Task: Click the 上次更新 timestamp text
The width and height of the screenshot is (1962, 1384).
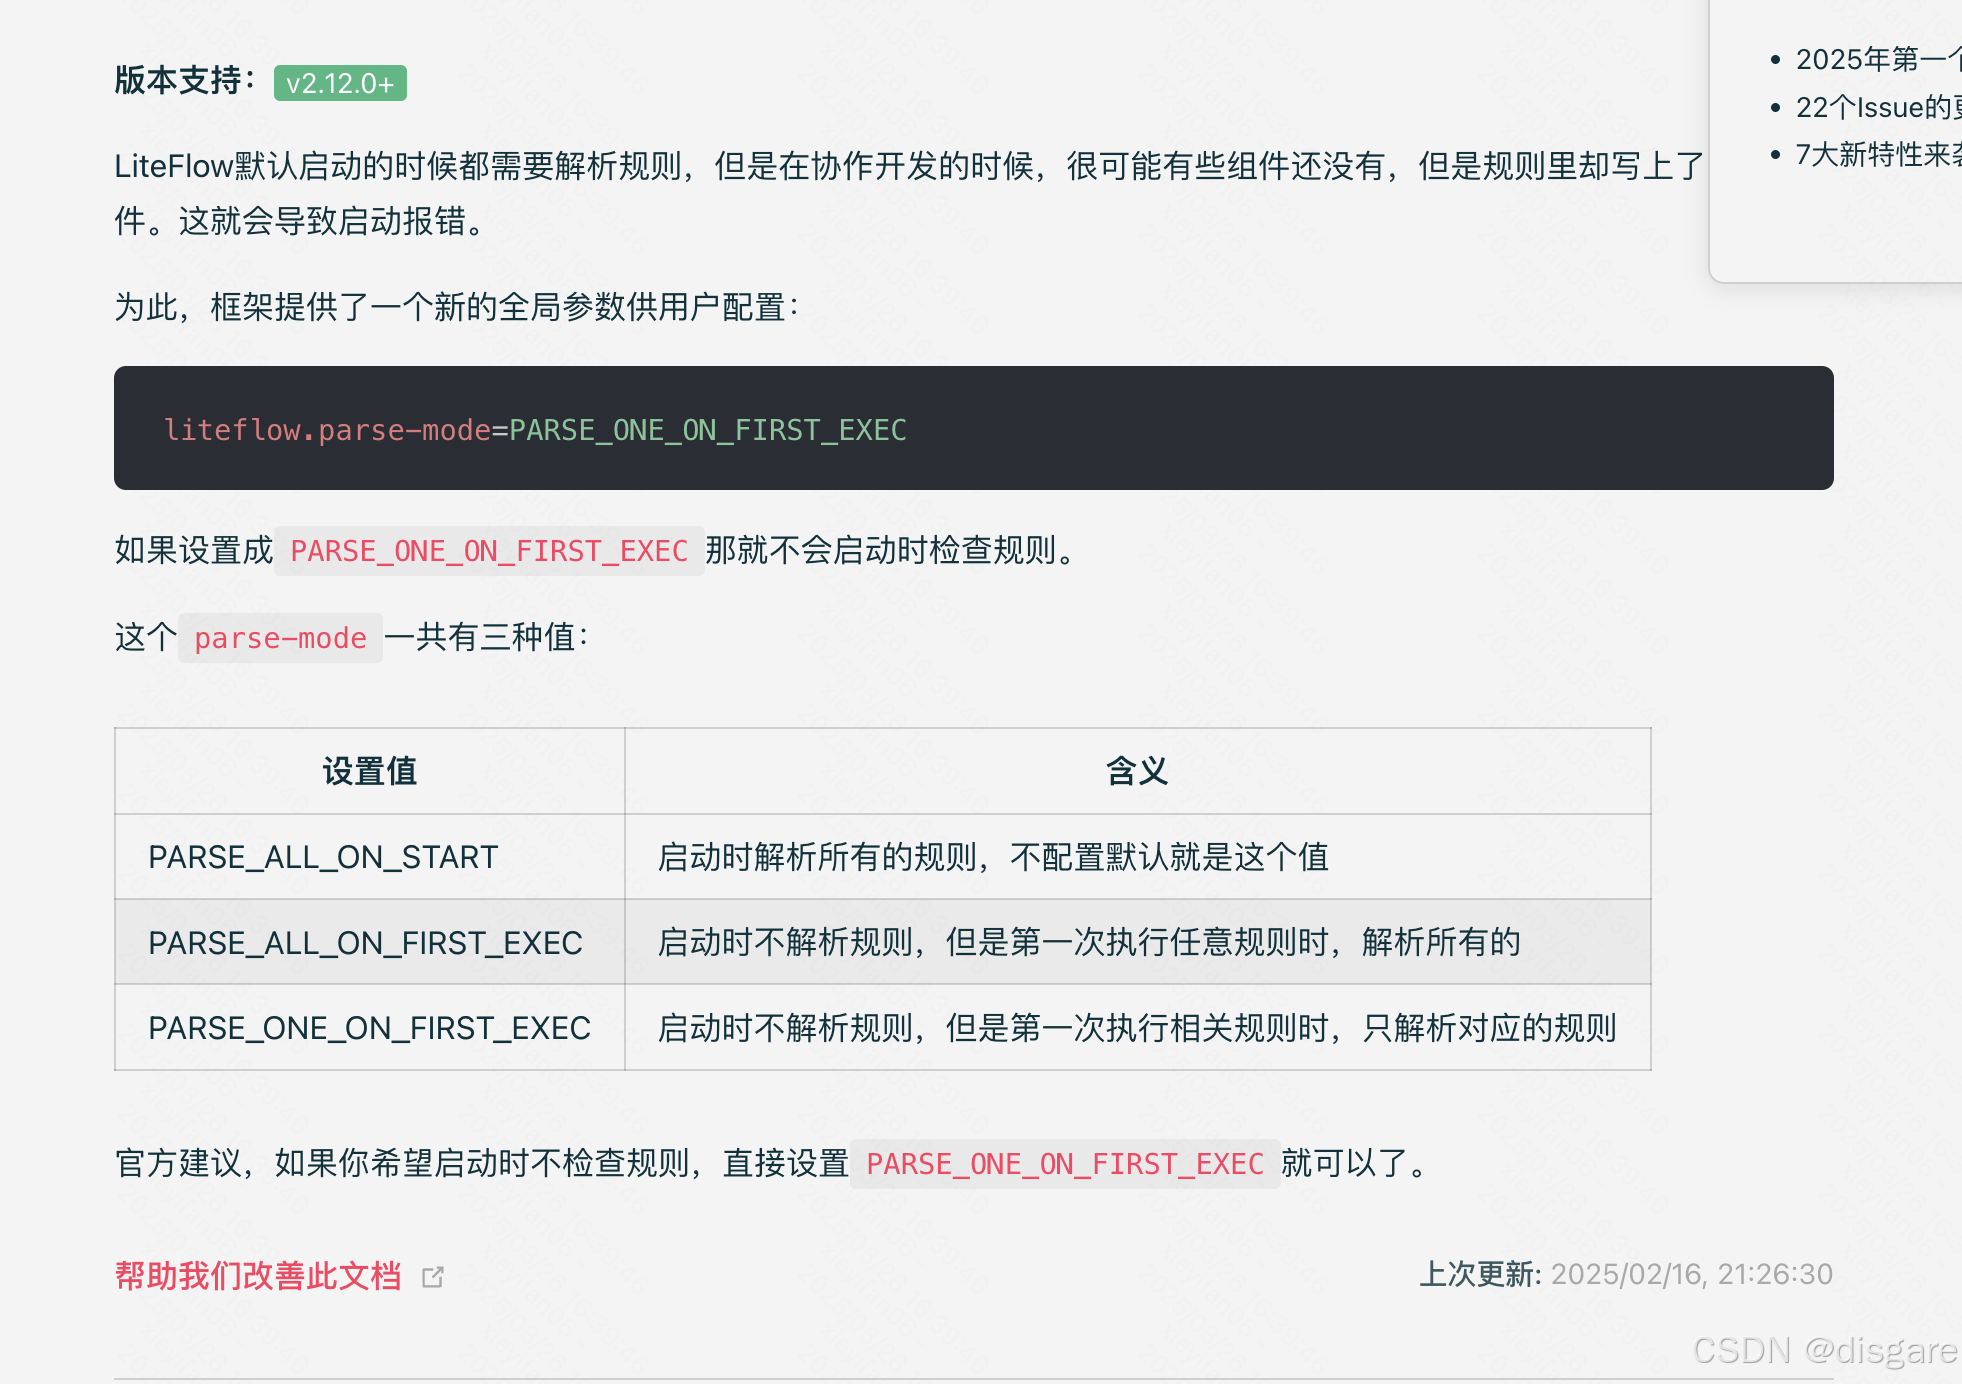Action: tap(1627, 1273)
